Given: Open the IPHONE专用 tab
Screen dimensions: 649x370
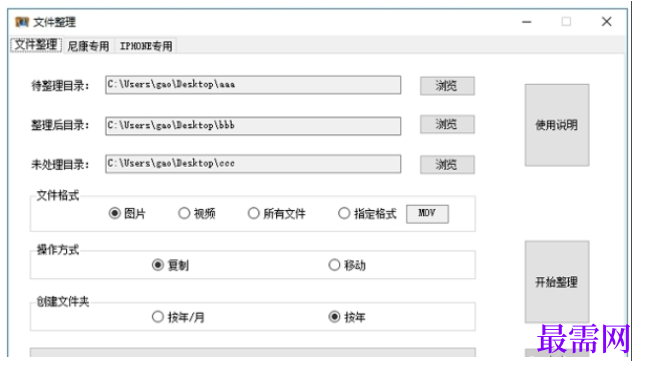Looking at the screenshot, I should pos(146,46).
